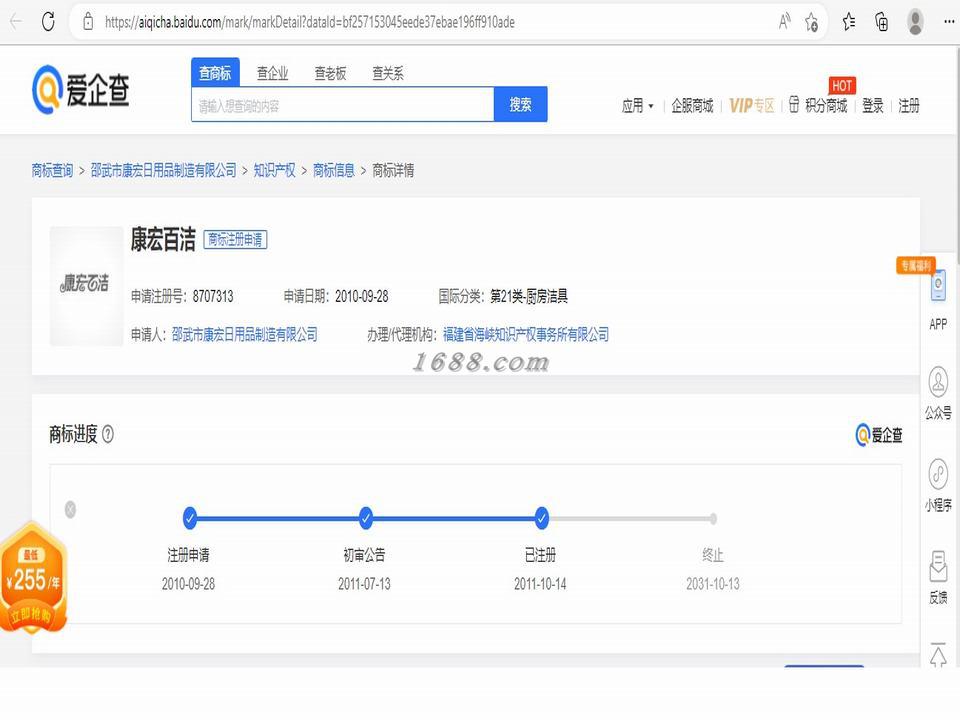This screenshot has width=960, height=720.
Task: Click the 终止 progress endpoint
Action: [x=713, y=519]
